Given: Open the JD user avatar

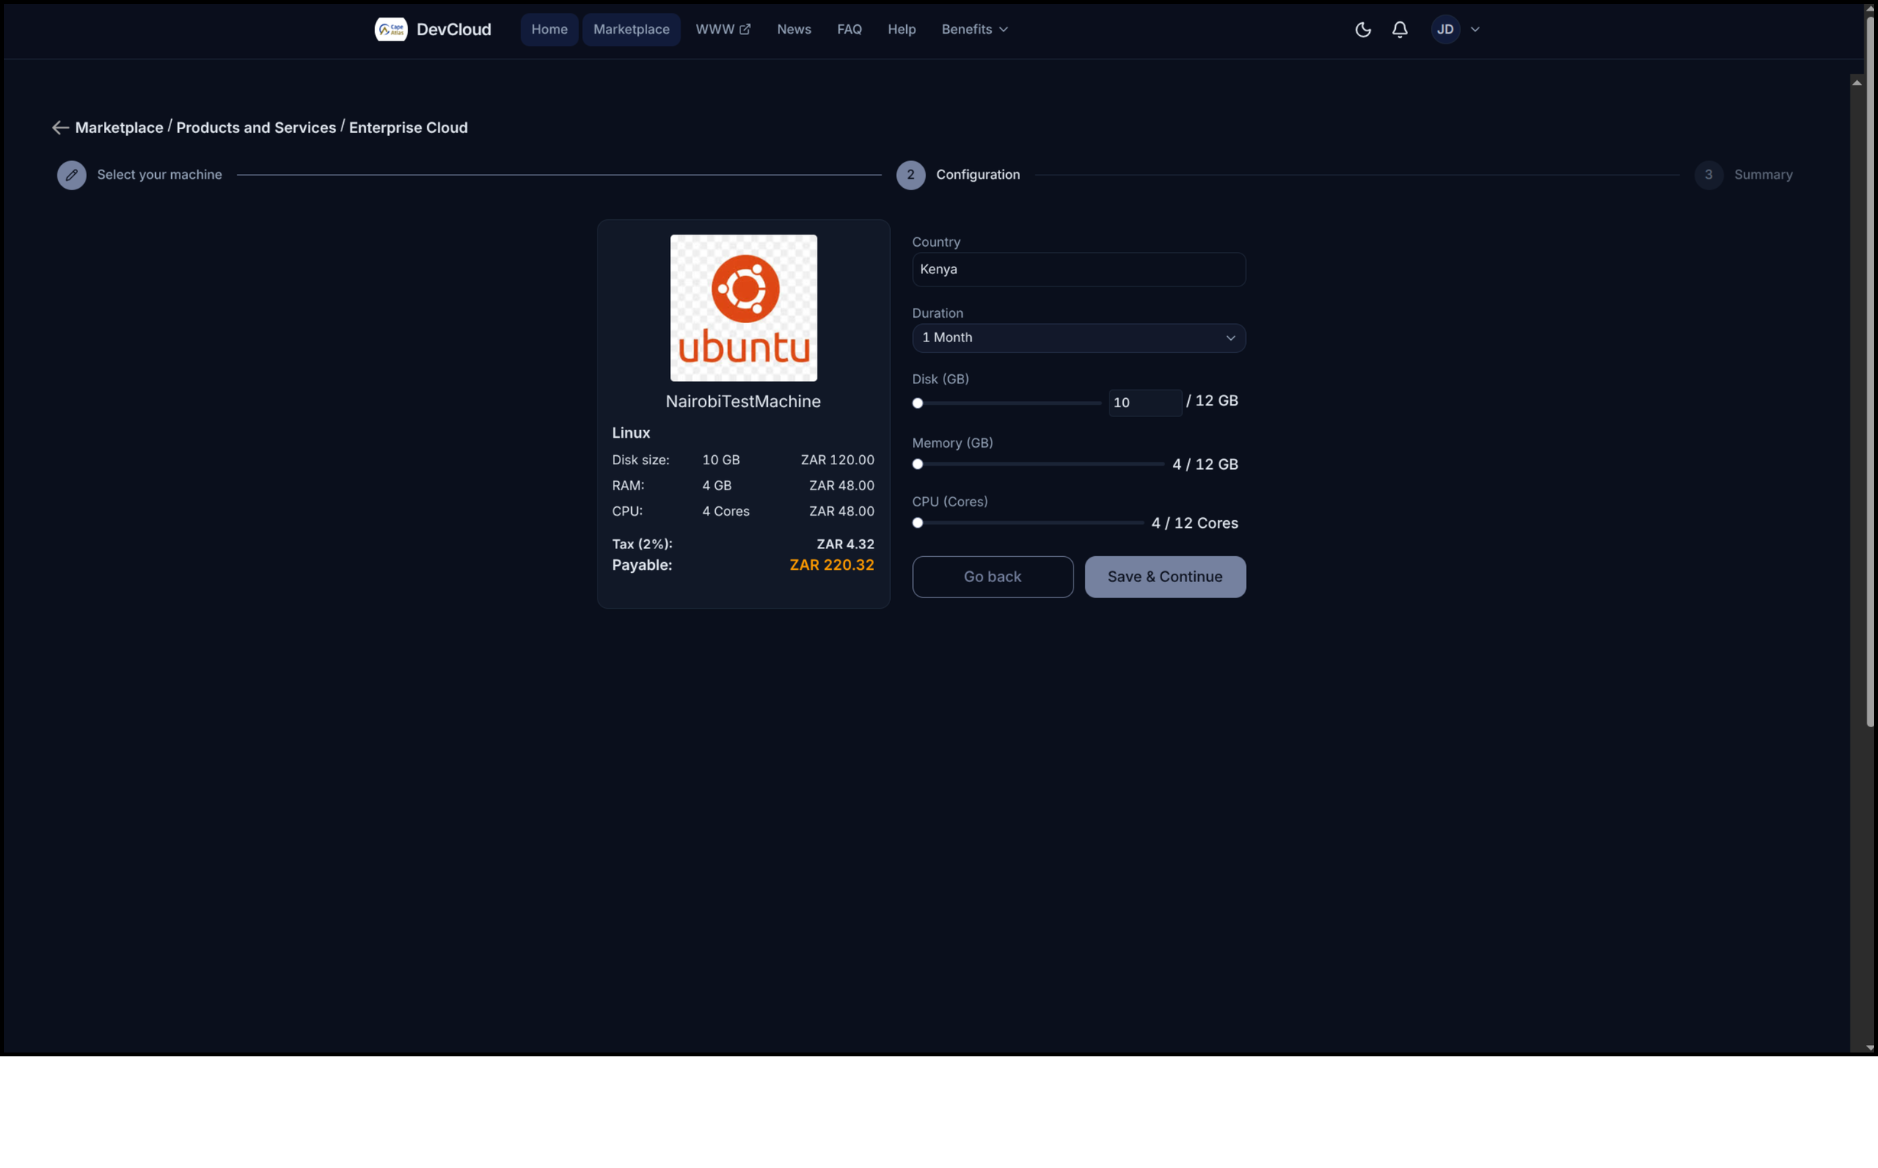Looking at the screenshot, I should [1445, 30].
